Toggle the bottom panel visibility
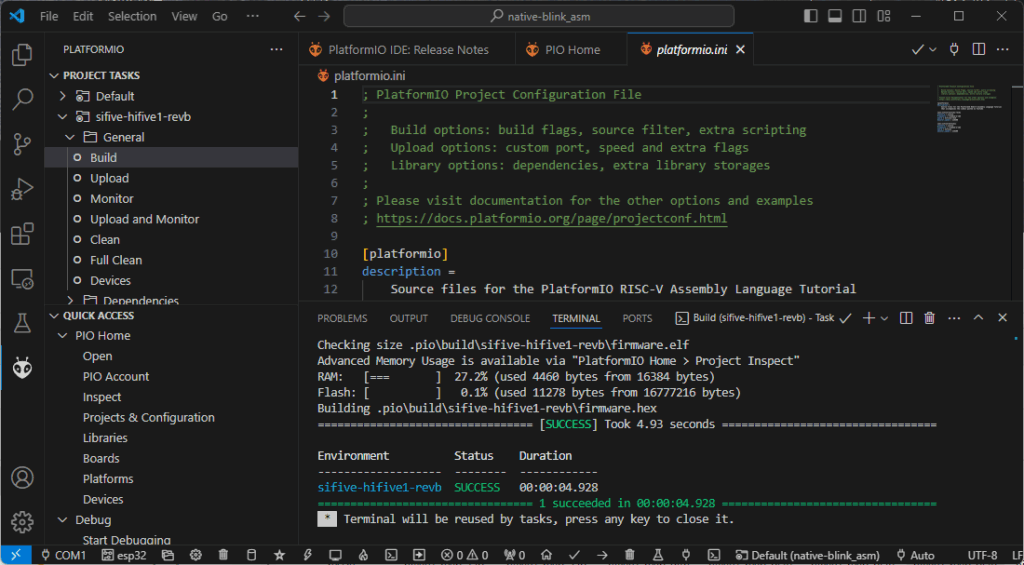The height and width of the screenshot is (565, 1024). pyautogui.click(x=835, y=16)
